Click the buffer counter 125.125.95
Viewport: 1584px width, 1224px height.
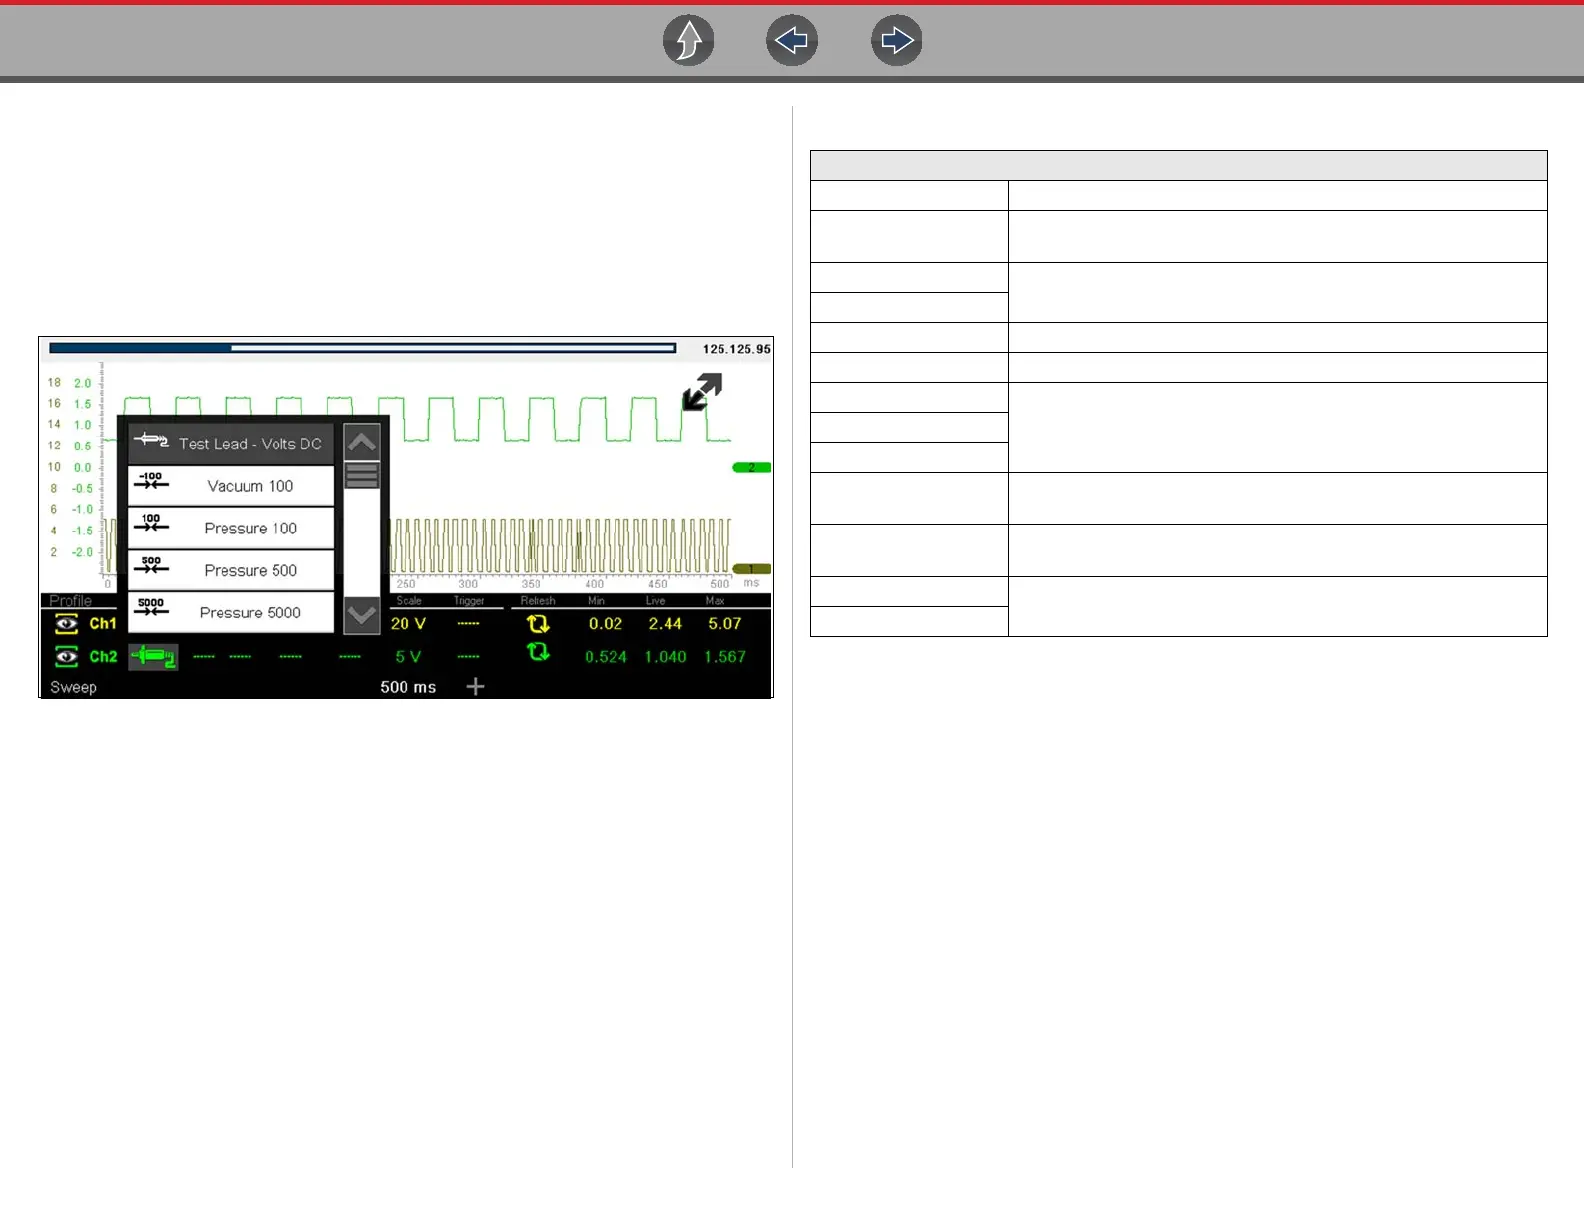click(x=736, y=349)
